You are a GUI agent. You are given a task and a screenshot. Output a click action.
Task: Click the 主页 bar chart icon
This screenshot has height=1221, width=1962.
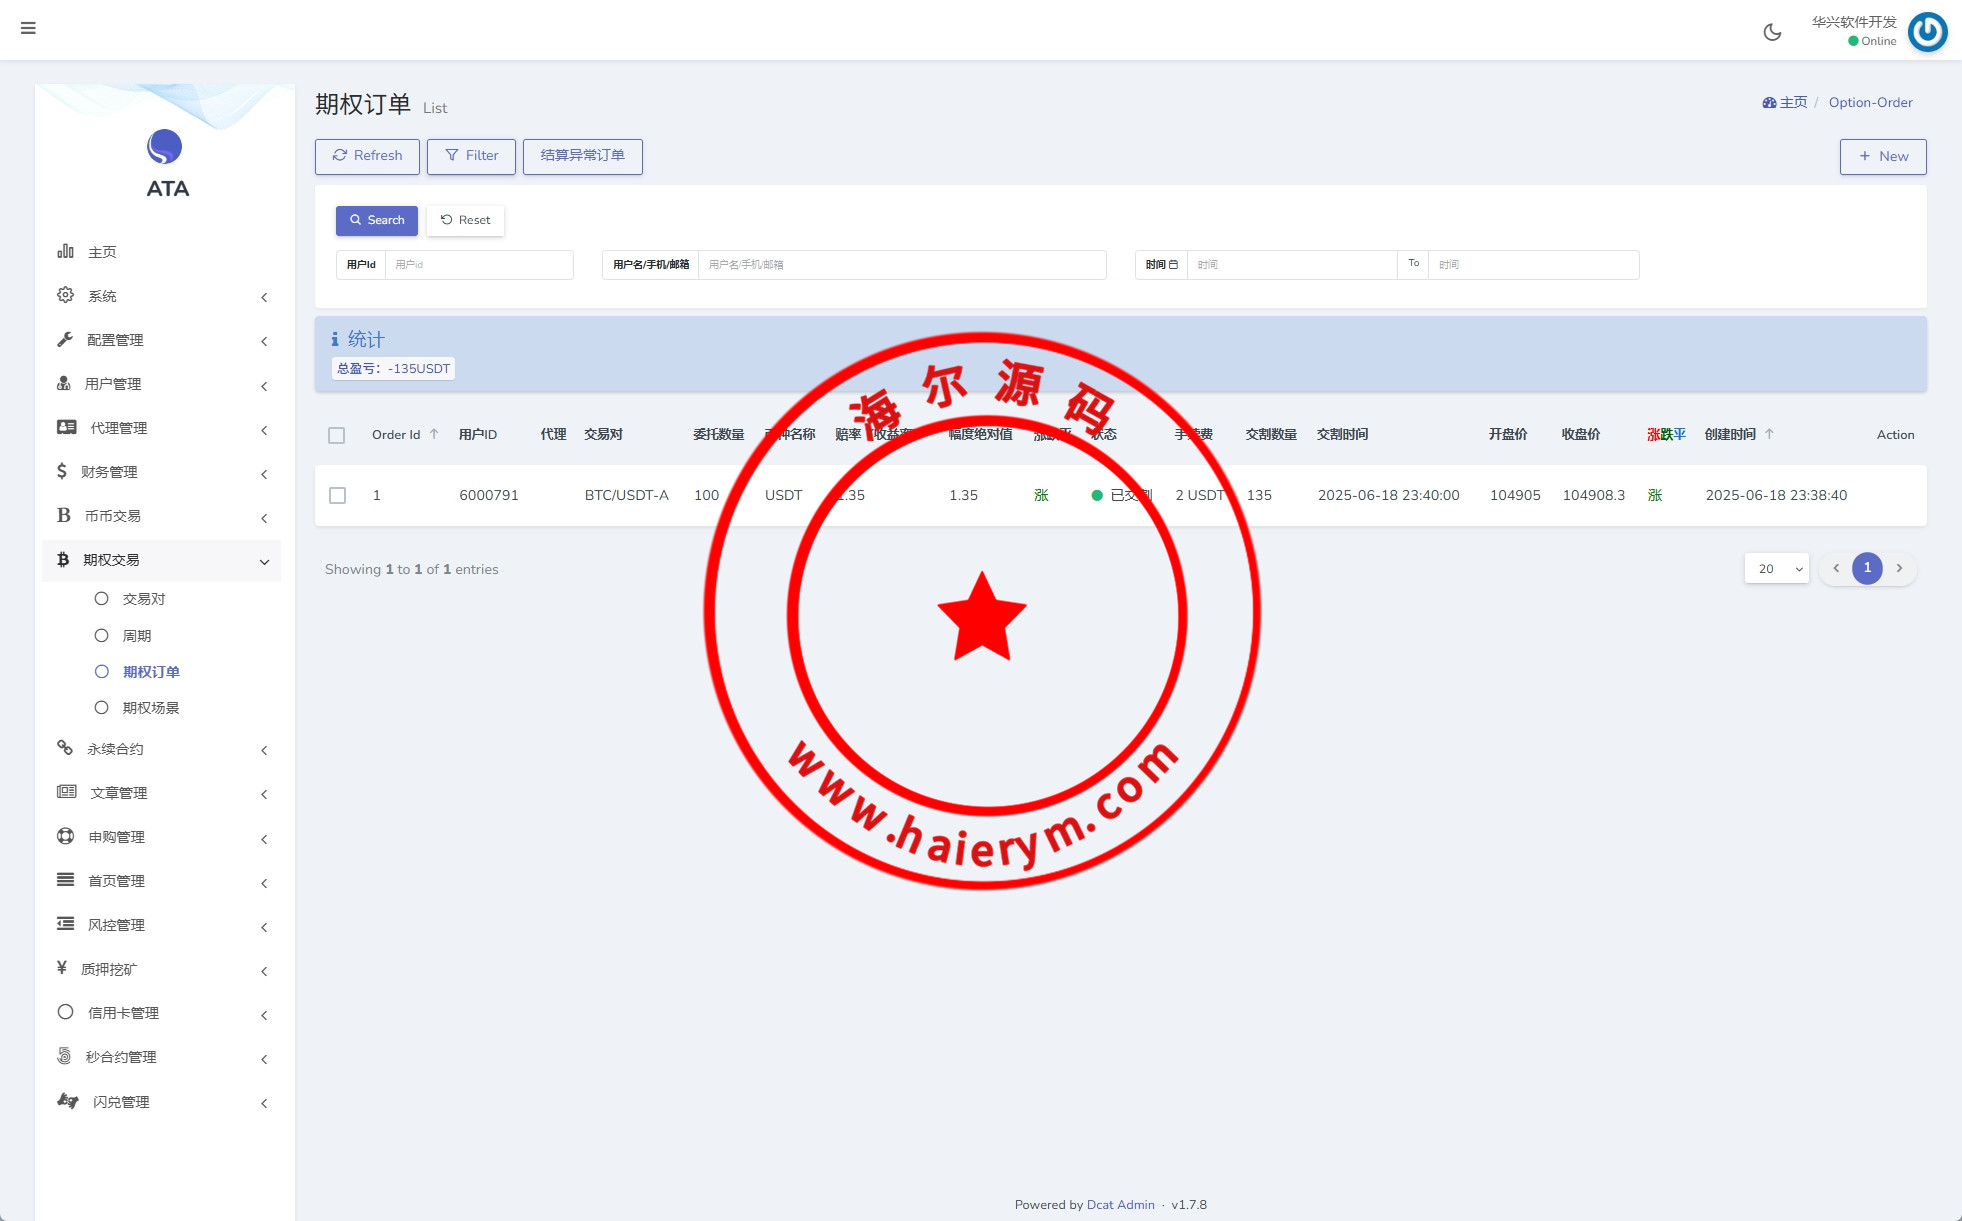pyautogui.click(x=66, y=251)
